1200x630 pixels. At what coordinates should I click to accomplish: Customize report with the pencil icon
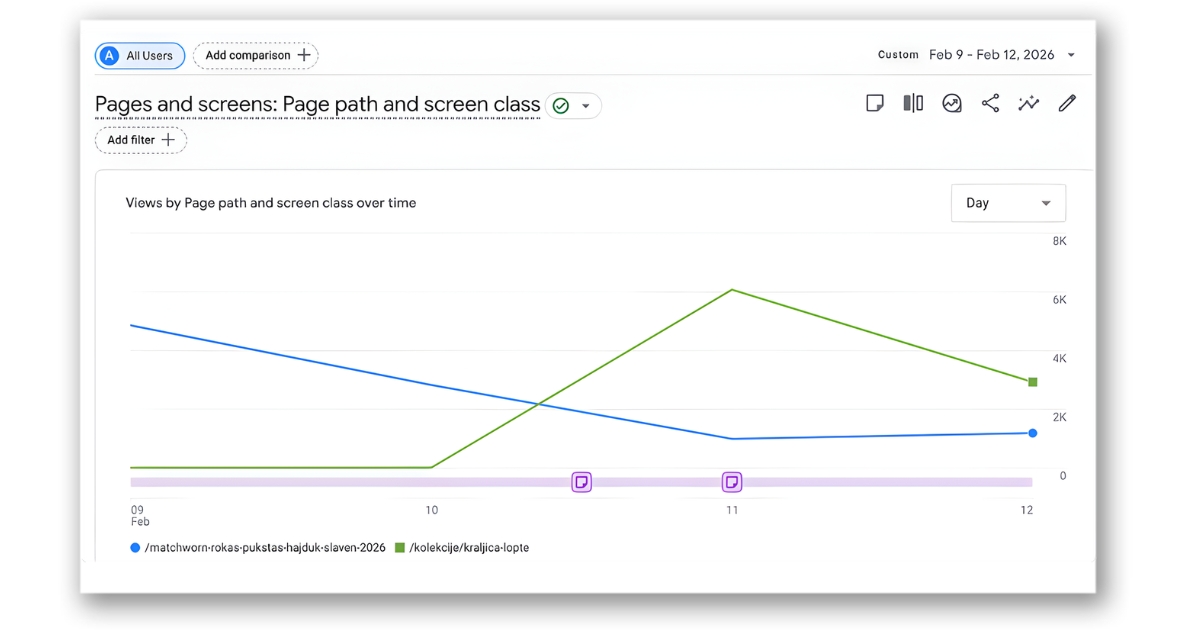coord(1067,103)
